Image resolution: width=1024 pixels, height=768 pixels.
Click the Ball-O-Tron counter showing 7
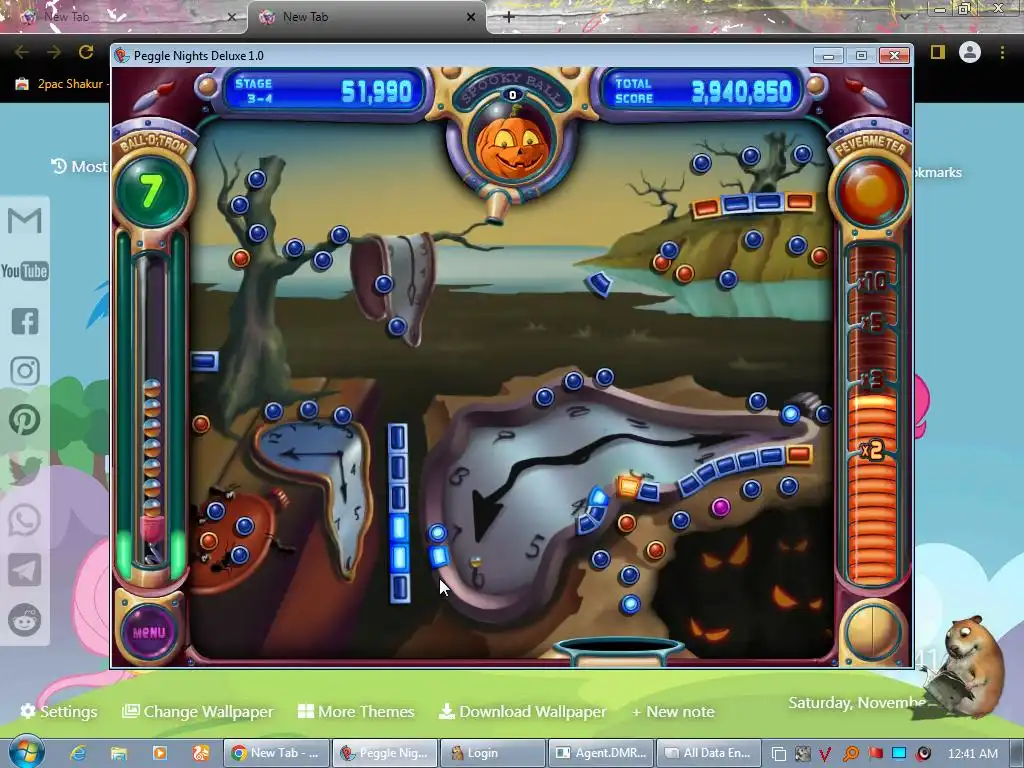point(150,191)
